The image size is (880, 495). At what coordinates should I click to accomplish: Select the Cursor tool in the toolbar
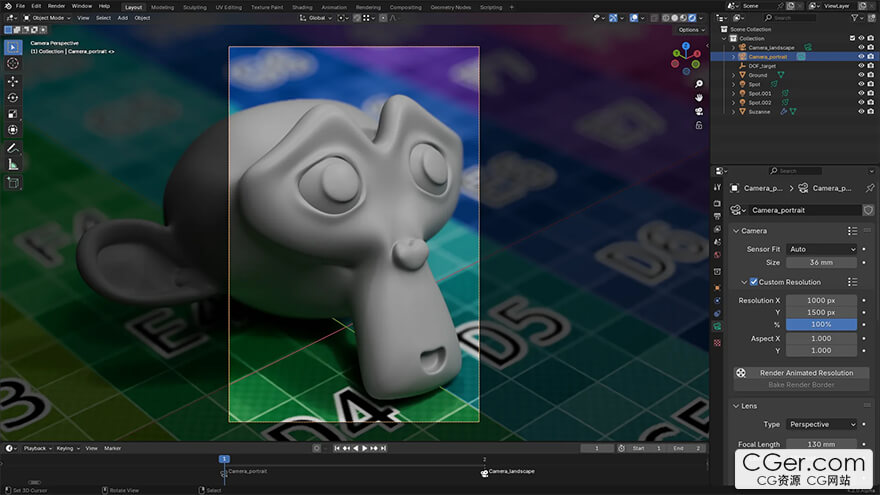pos(13,63)
